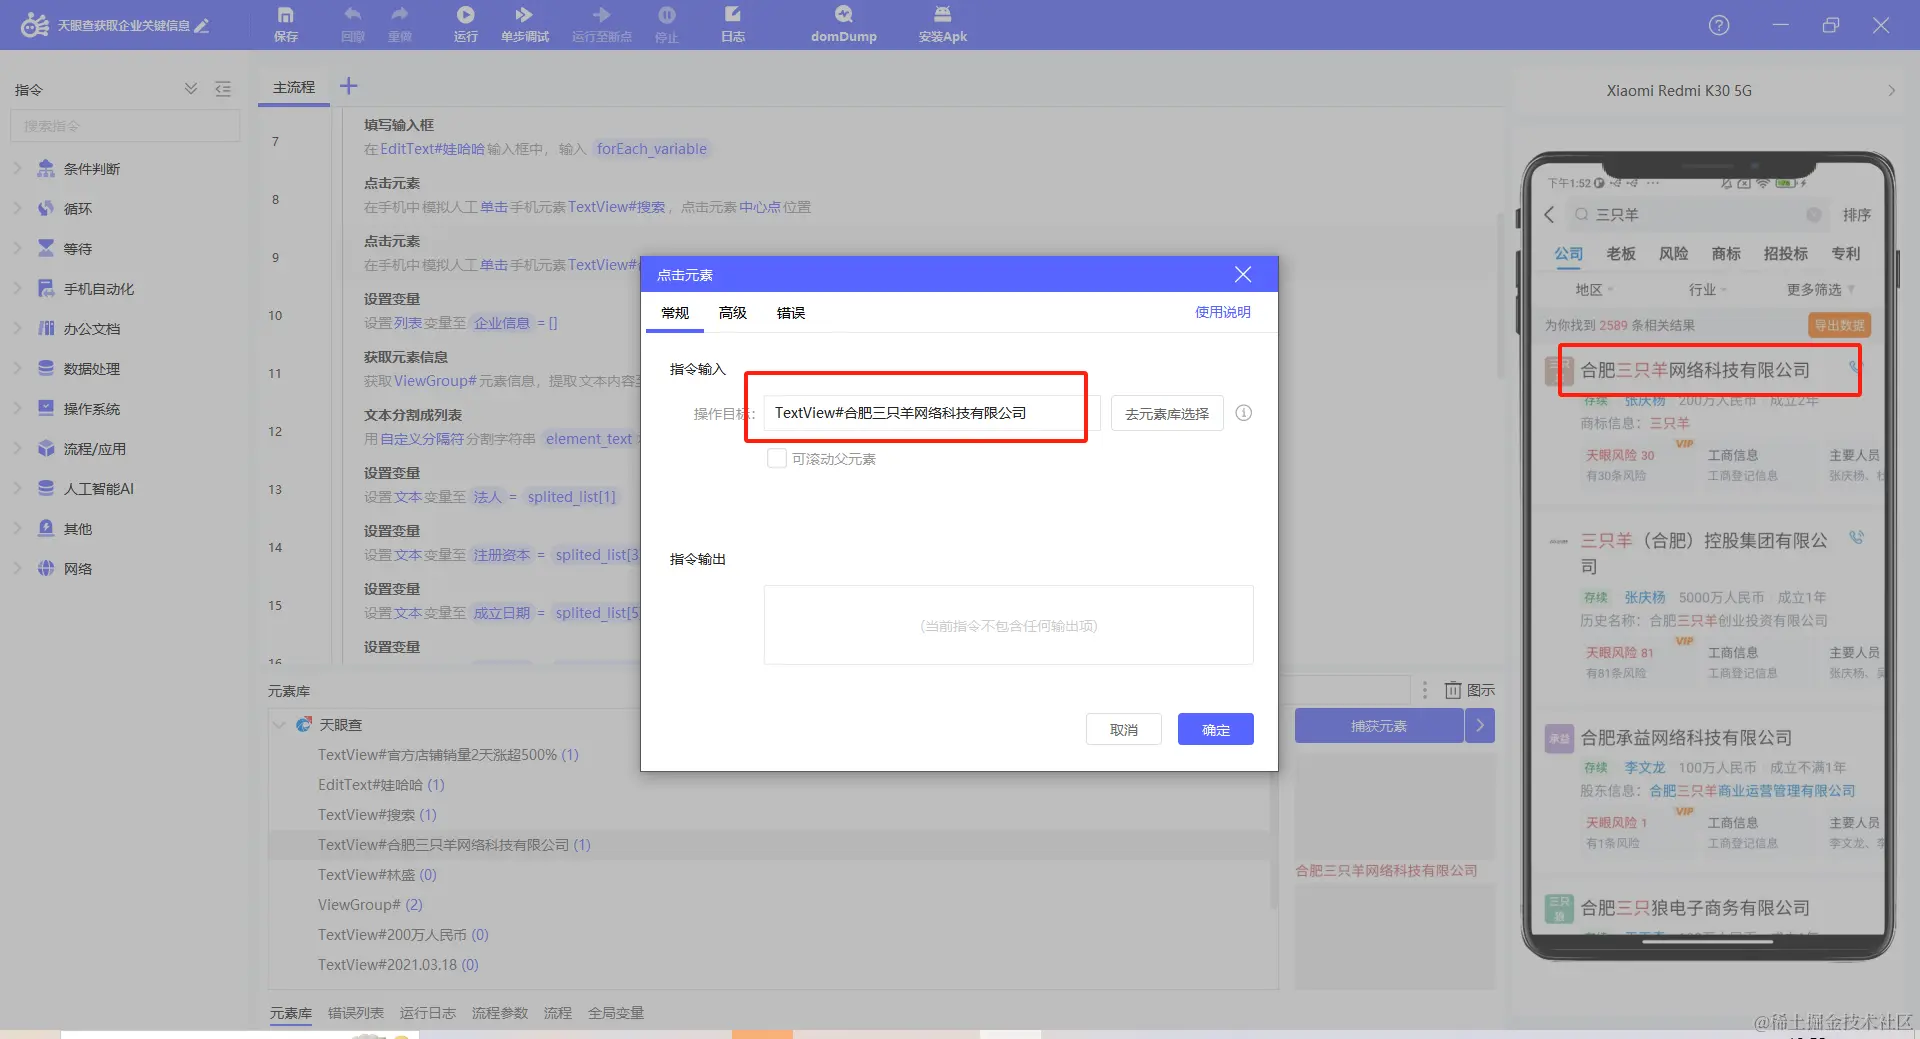This screenshot has height=1039, width=1920.
Task: Open the three-dot menu near 图示
Action: (1425, 690)
